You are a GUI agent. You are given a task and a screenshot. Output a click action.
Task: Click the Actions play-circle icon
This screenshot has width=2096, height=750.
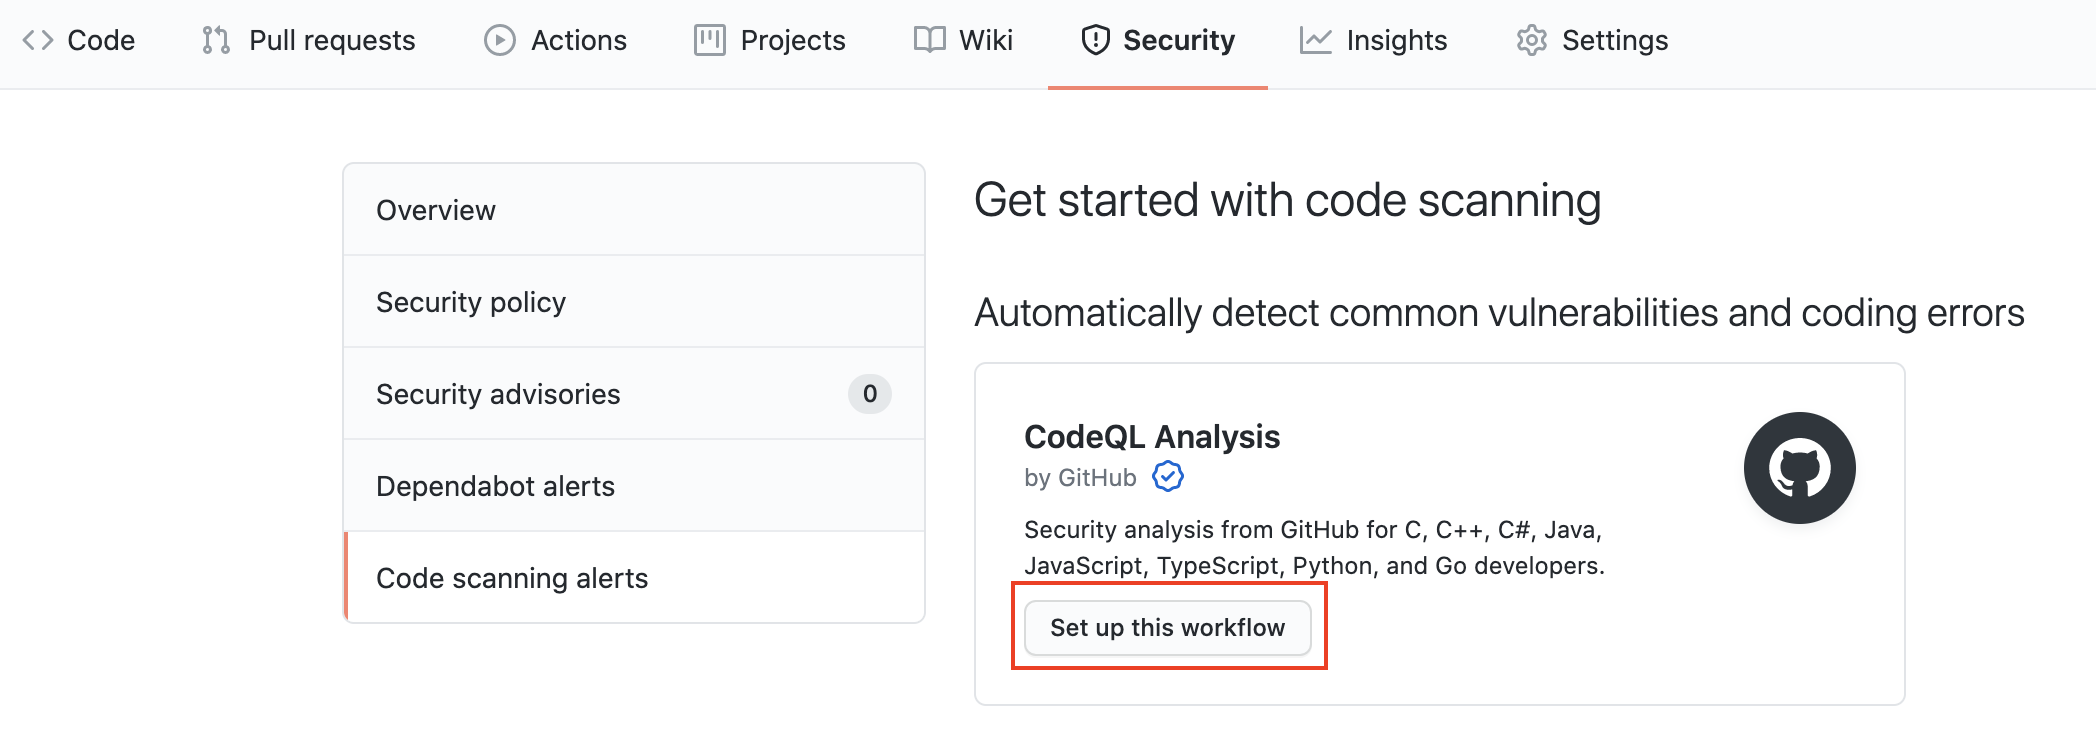[500, 40]
